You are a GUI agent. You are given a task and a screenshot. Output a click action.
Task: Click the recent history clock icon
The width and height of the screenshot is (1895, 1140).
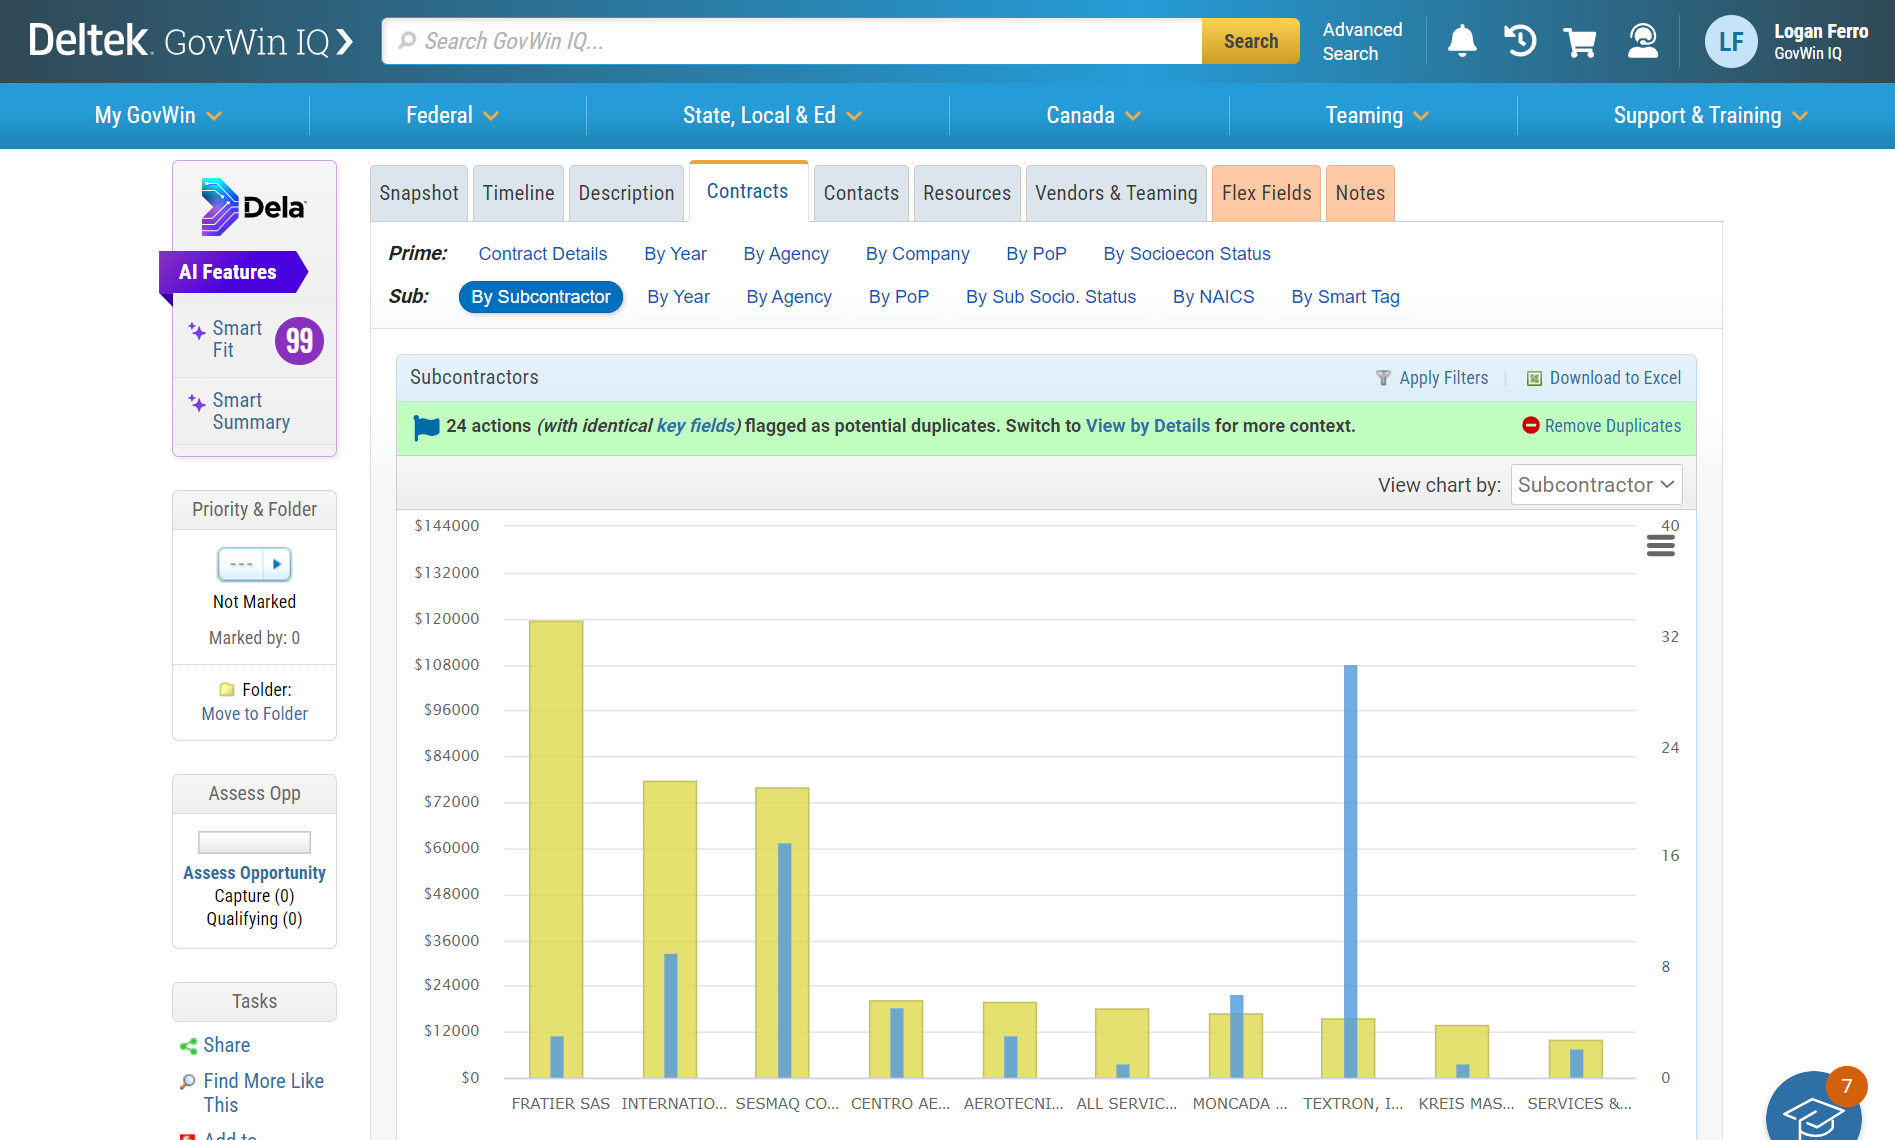coord(1520,41)
